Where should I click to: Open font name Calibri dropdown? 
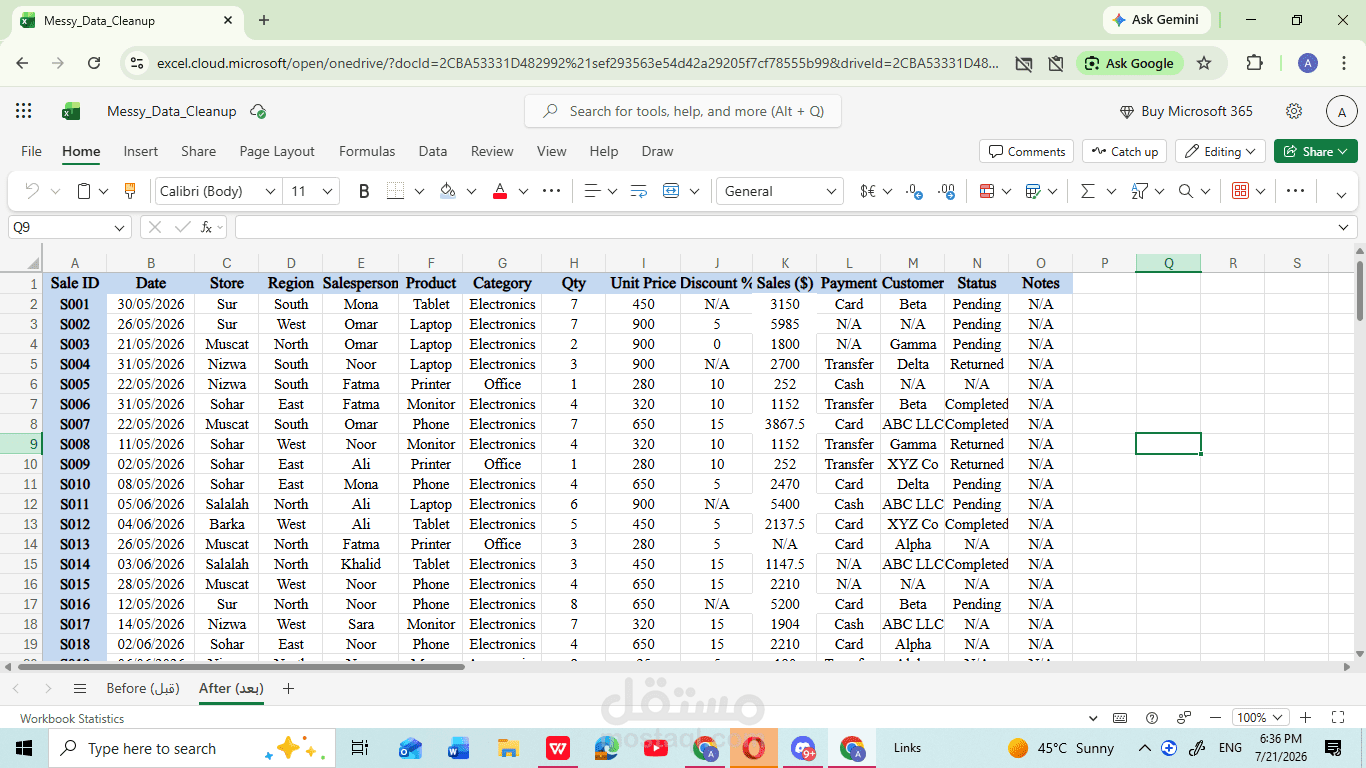270,191
